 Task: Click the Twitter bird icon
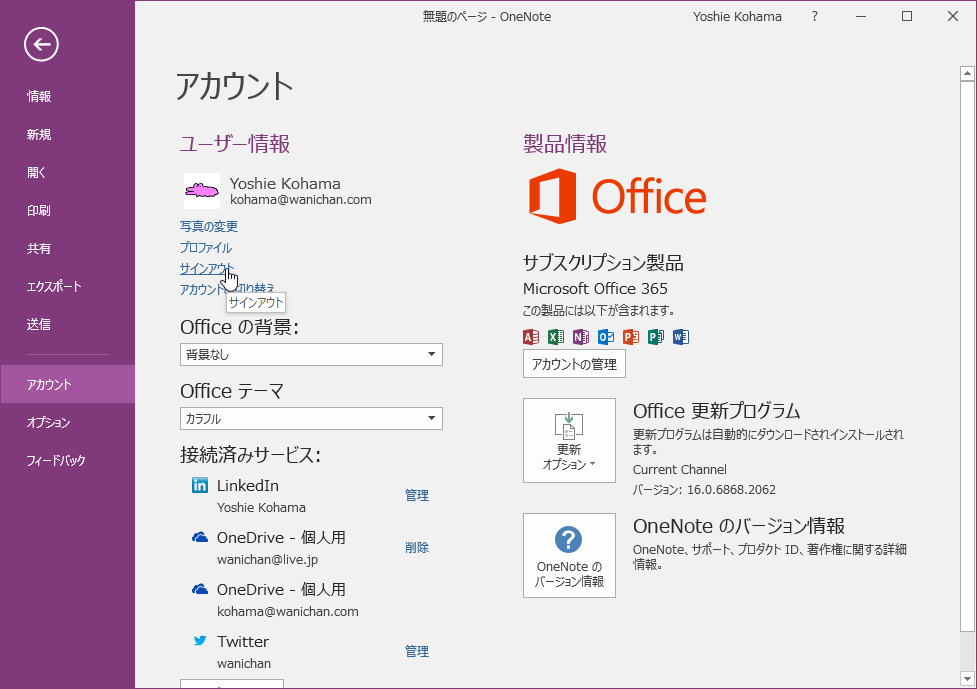(x=200, y=640)
